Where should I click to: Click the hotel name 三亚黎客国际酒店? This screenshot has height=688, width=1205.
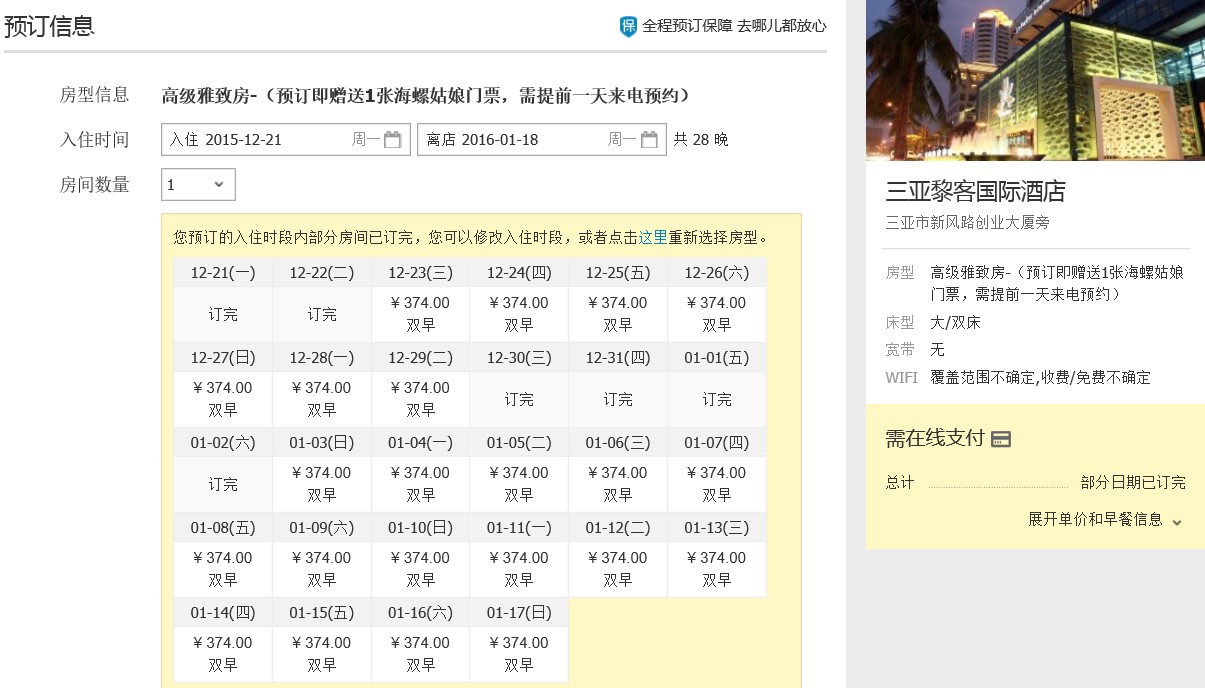[x=976, y=191]
